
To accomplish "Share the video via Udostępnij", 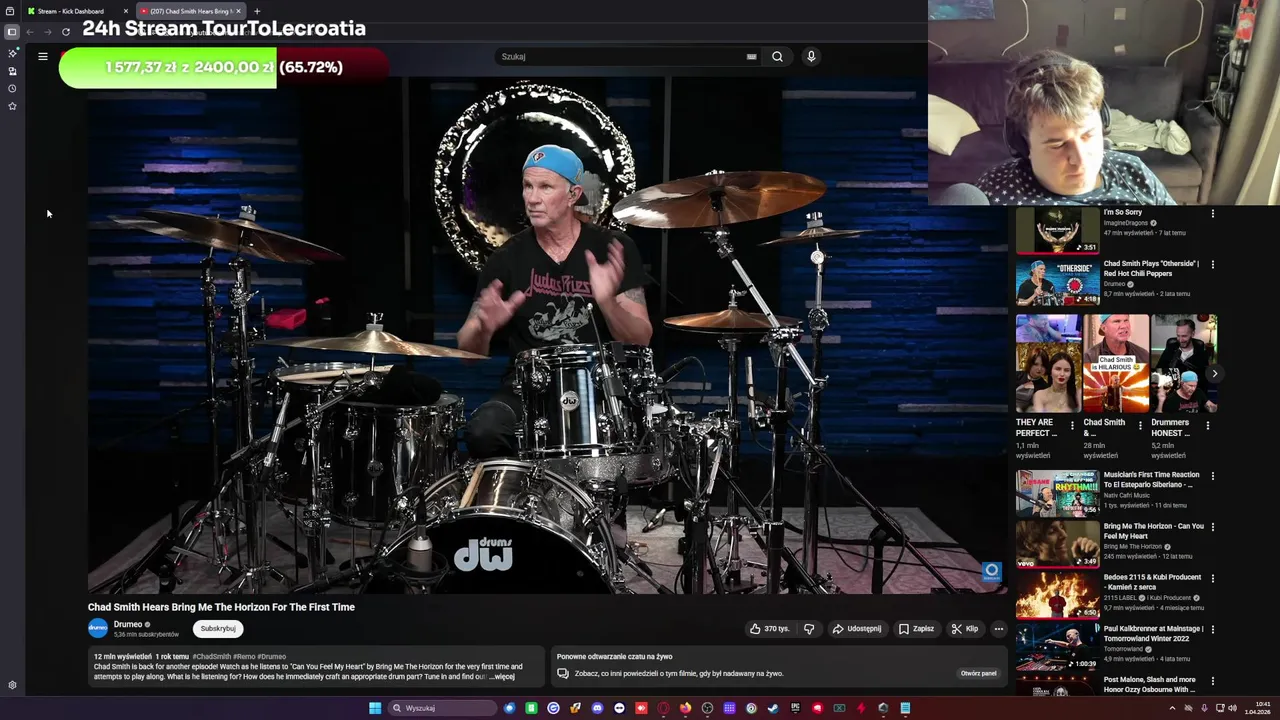I will (x=857, y=629).
